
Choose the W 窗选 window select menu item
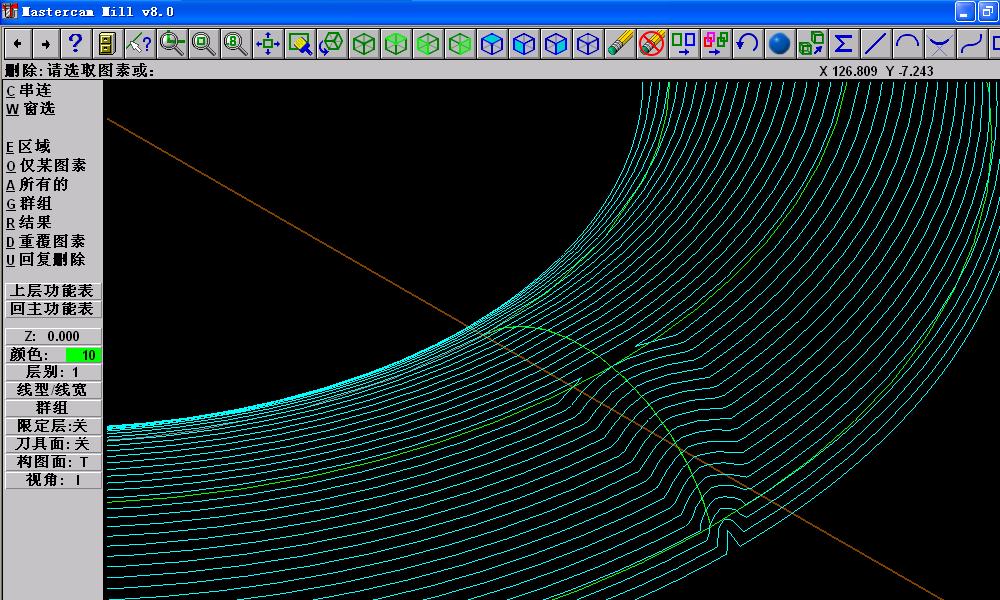pyautogui.click(x=31, y=109)
